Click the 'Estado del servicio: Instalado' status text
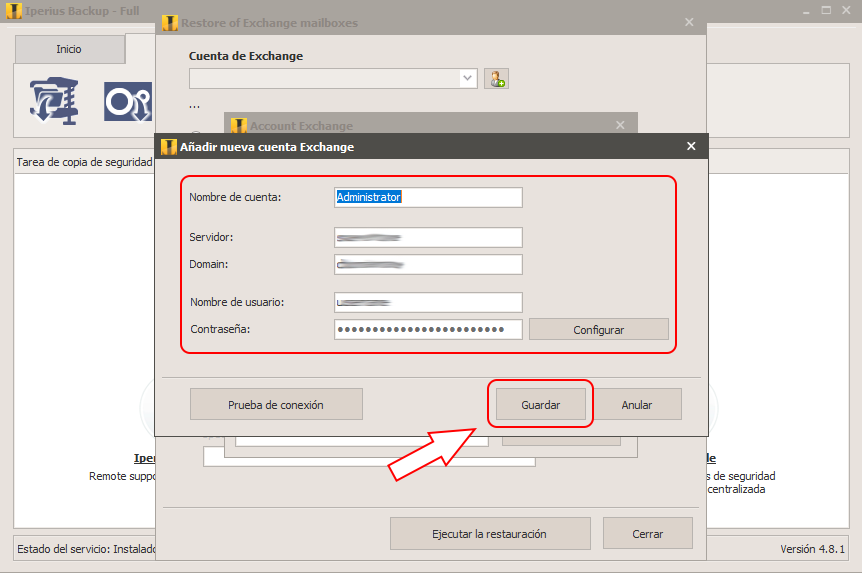862x573 pixels. (86, 549)
